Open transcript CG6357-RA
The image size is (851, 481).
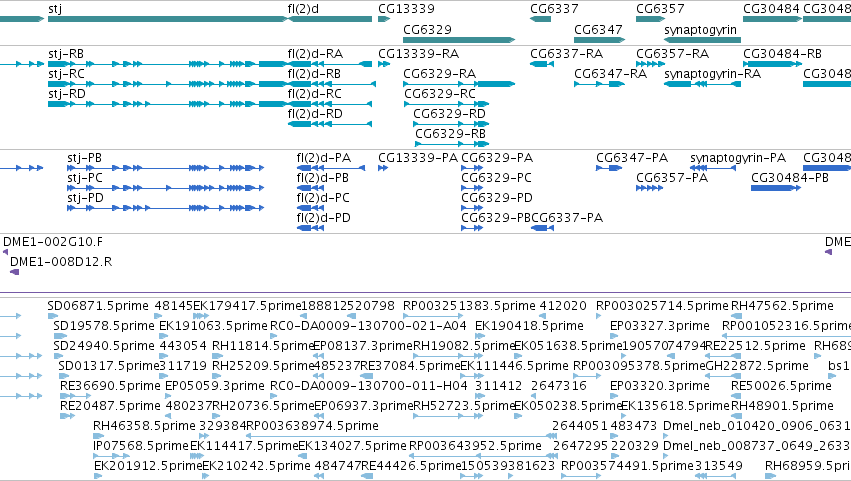click(x=672, y=54)
